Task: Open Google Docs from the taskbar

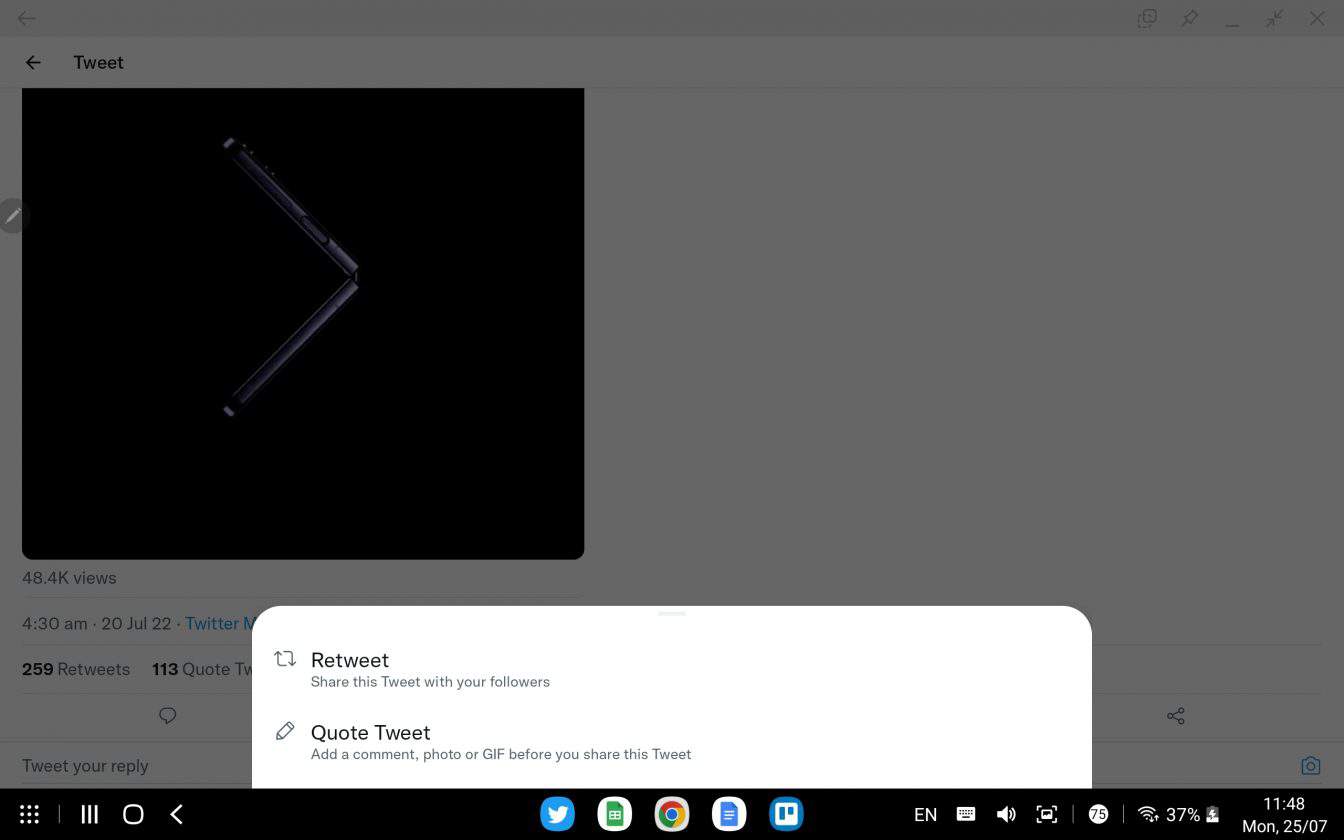Action: point(729,814)
